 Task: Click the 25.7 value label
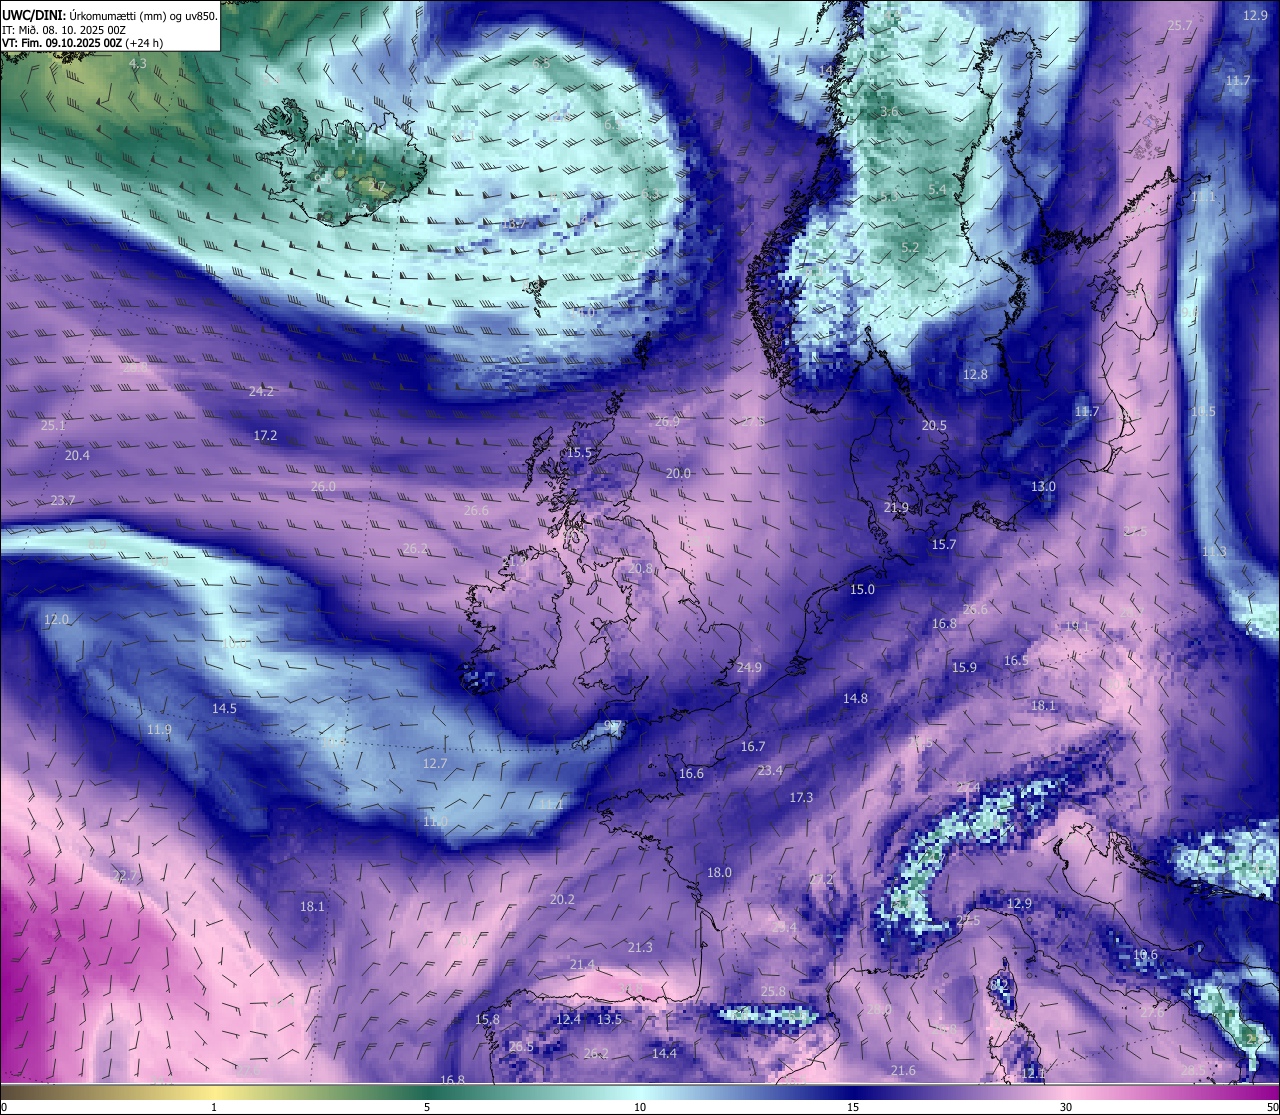click(1180, 25)
